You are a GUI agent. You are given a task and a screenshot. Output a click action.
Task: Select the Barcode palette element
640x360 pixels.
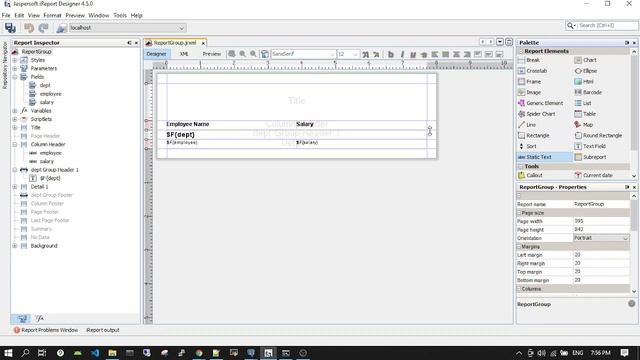[x=588, y=92]
